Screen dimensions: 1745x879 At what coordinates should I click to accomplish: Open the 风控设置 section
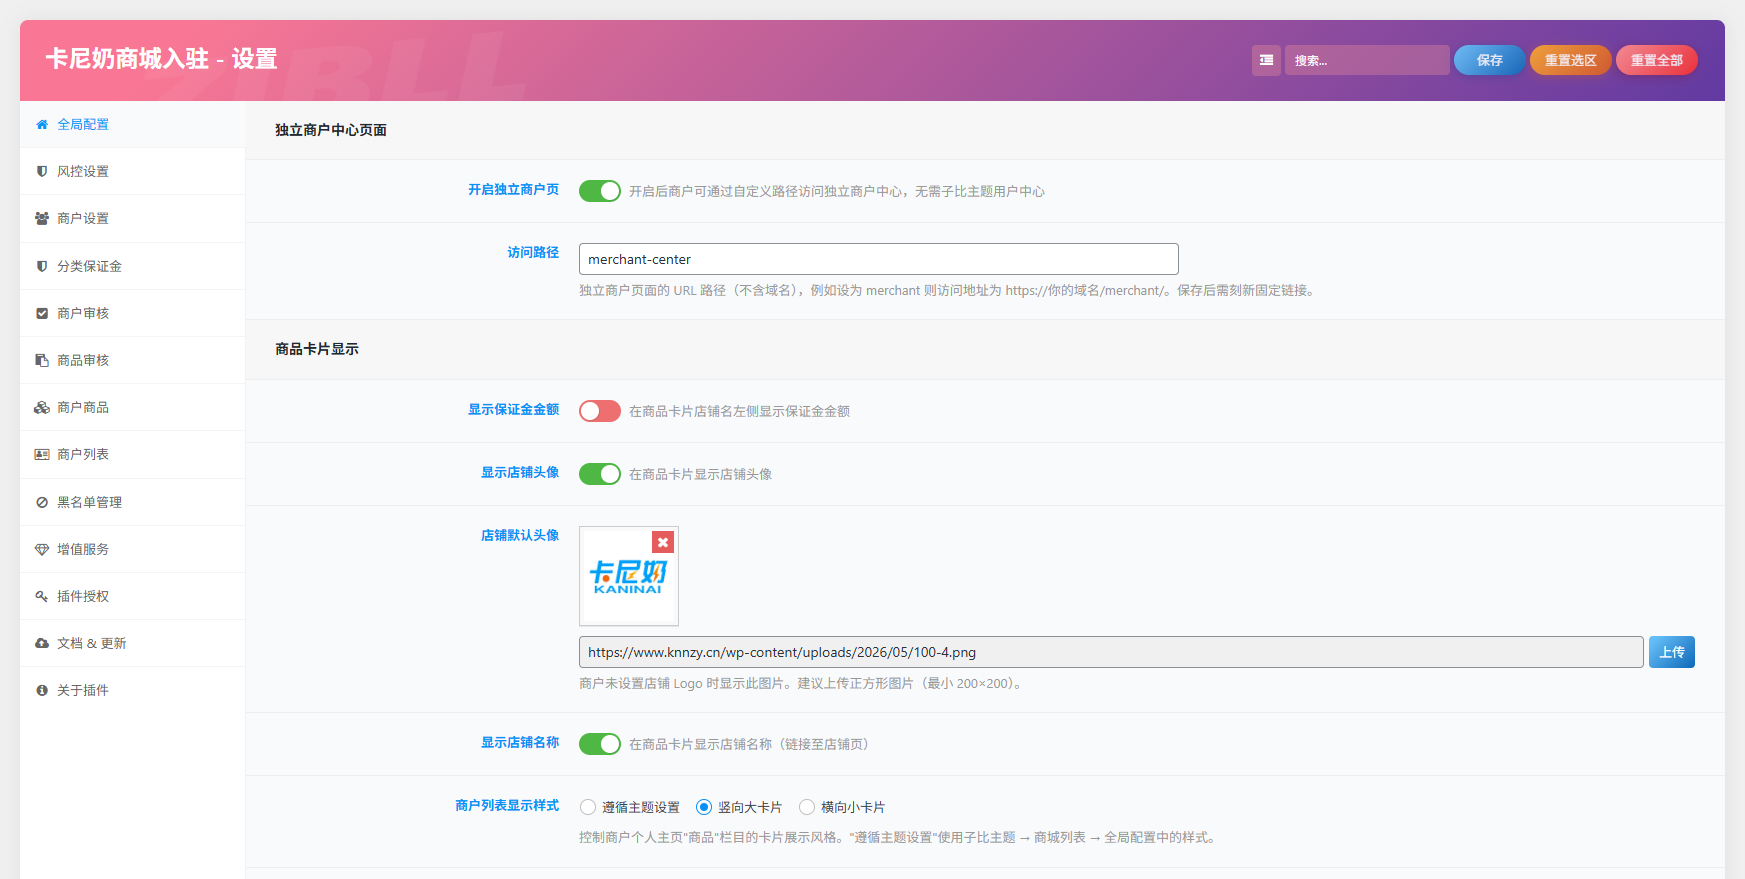[x=132, y=172]
